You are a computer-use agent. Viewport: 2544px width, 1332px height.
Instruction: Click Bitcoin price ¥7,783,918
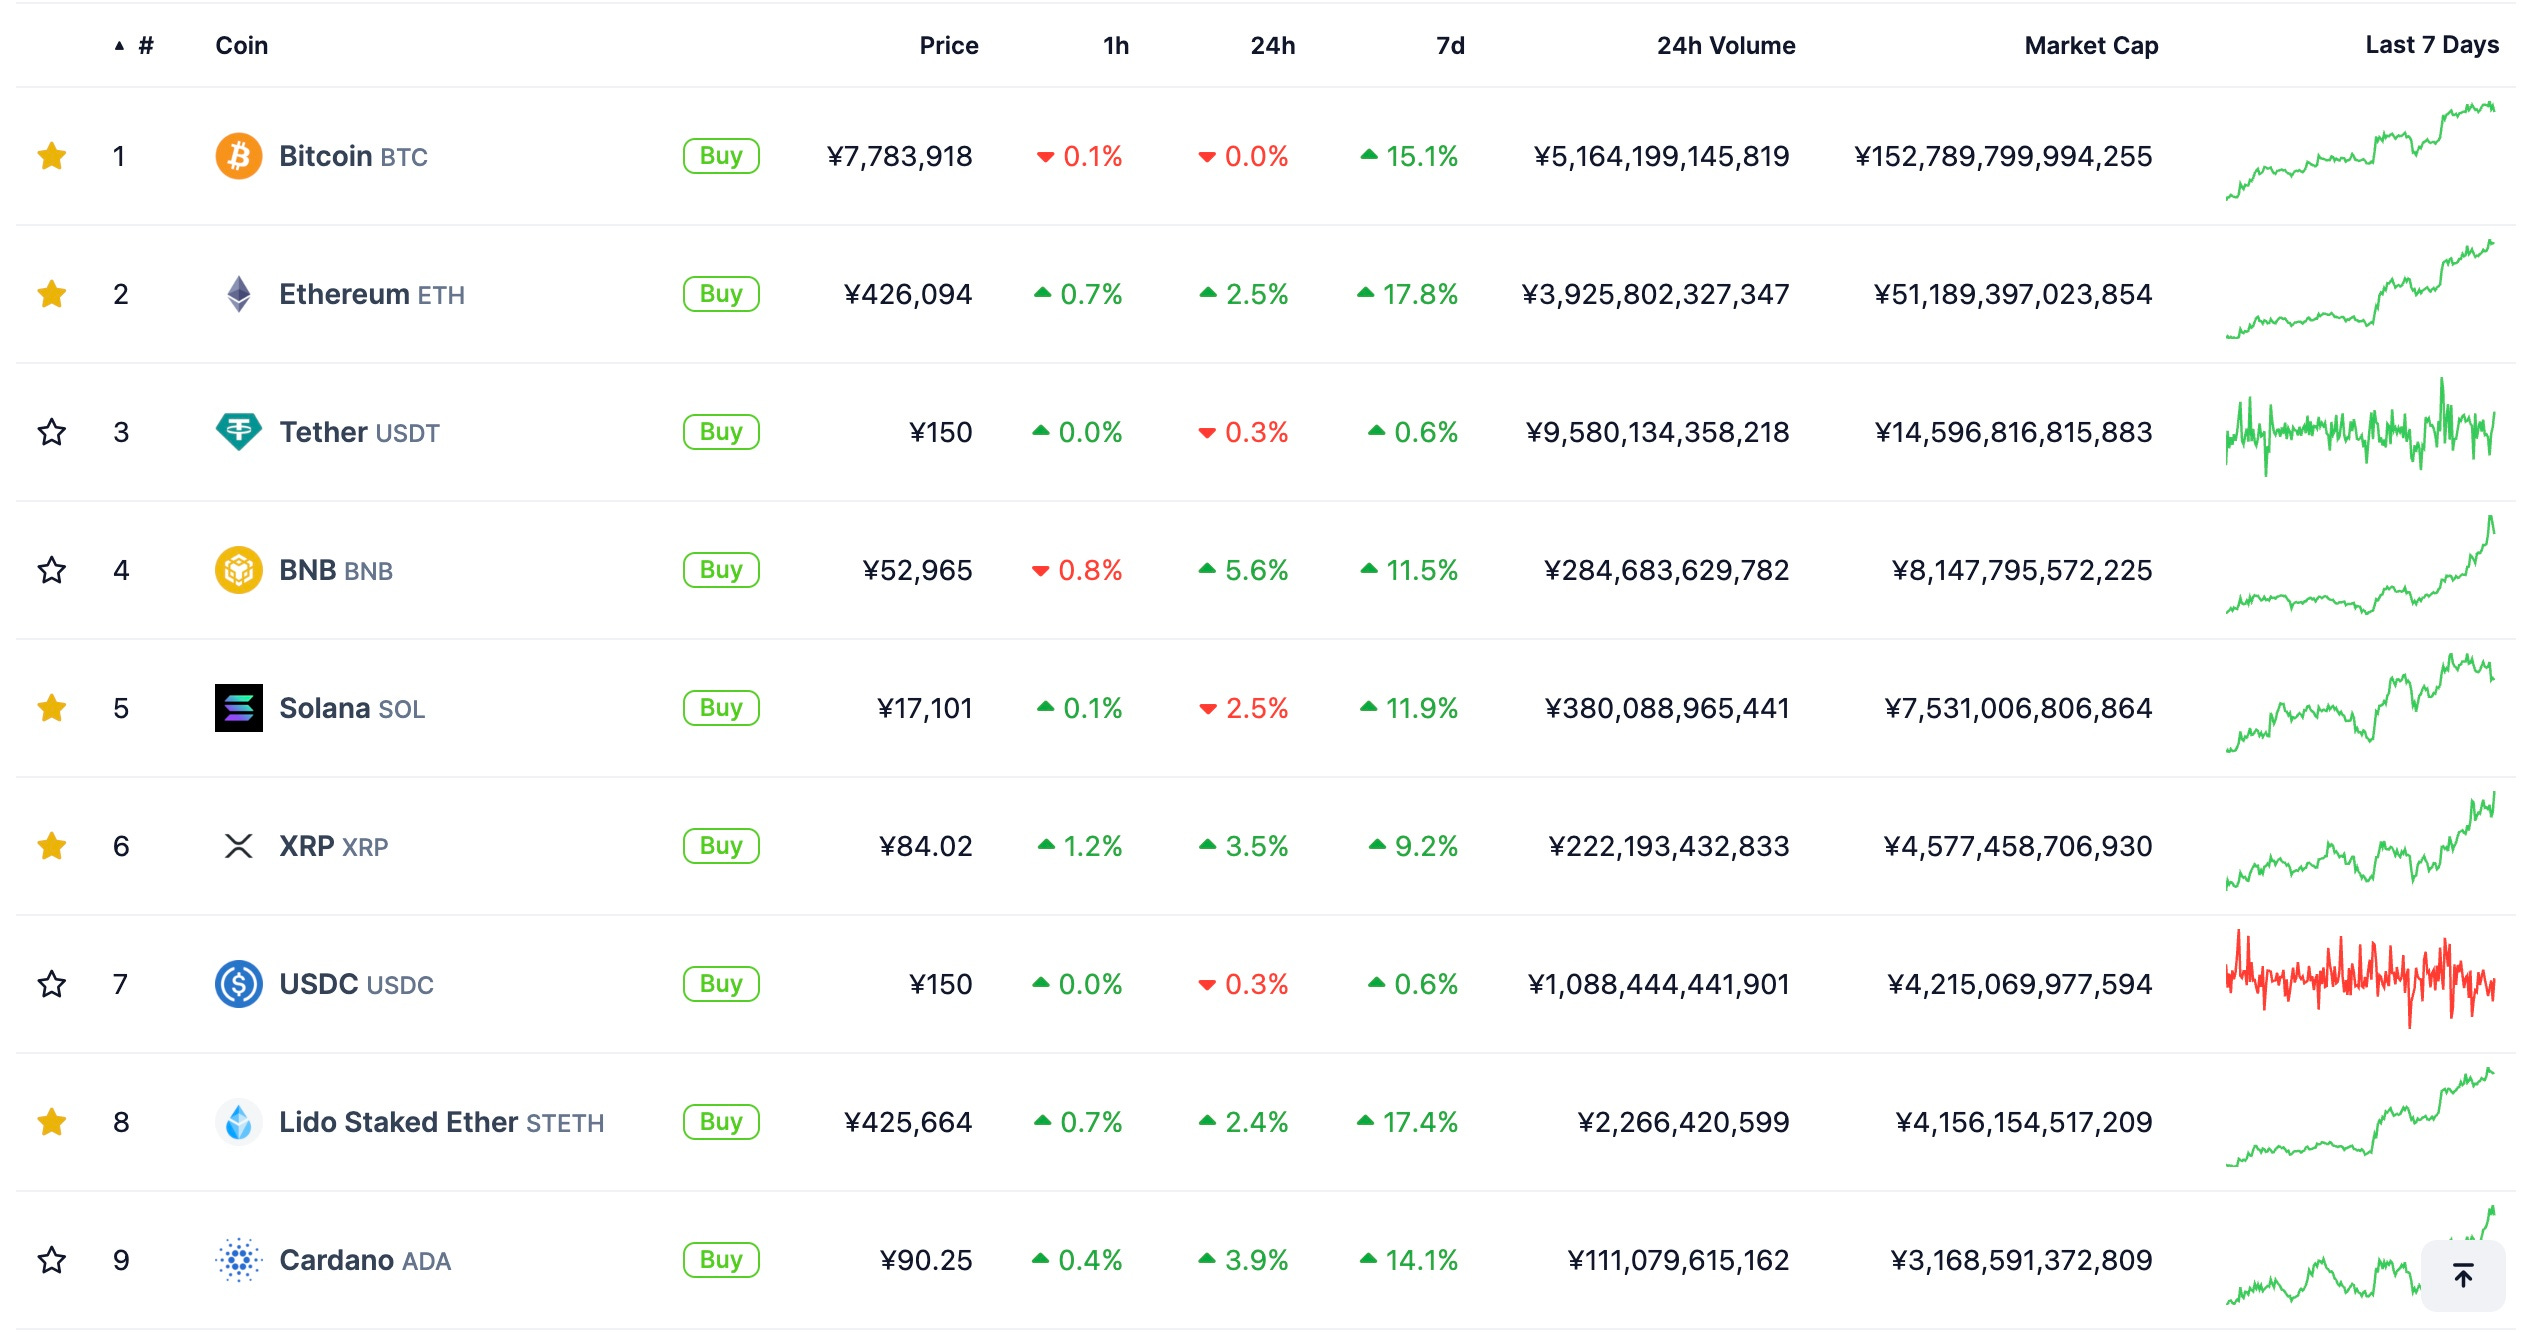[x=899, y=156]
